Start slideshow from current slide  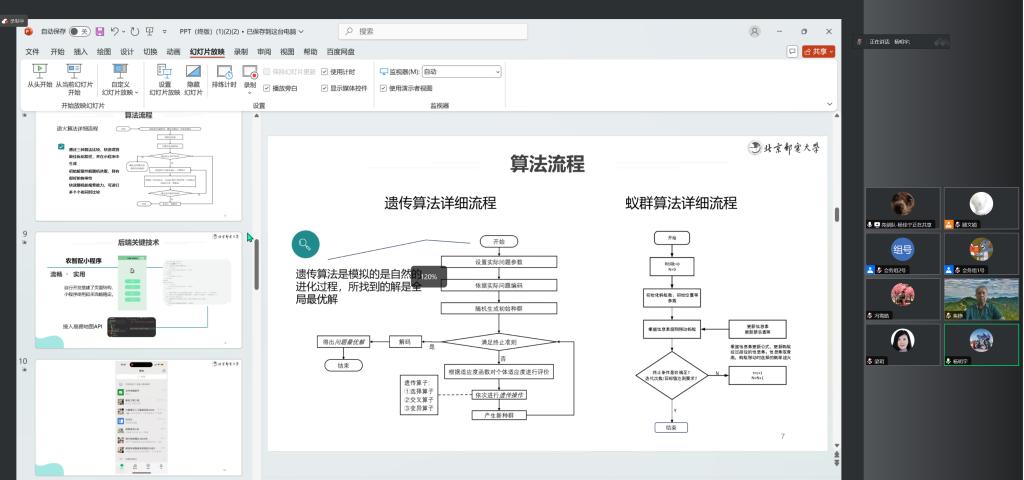[x=74, y=79]
